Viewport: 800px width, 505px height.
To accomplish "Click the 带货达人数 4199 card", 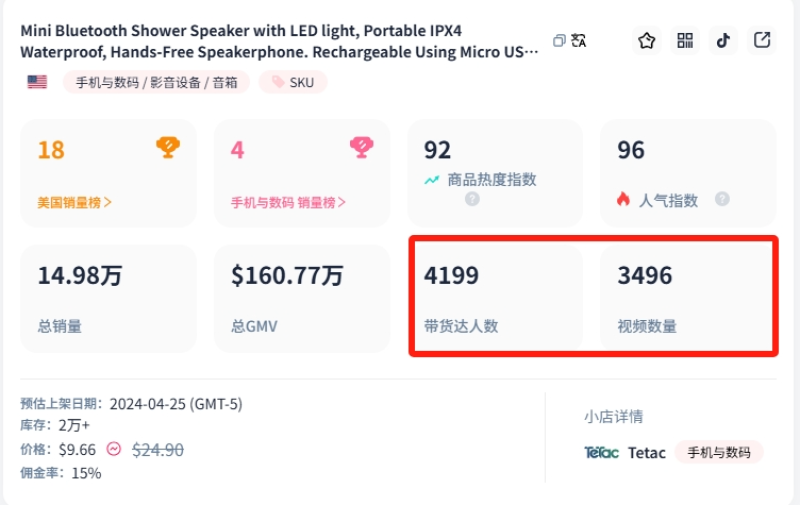I will click(495, 297).
